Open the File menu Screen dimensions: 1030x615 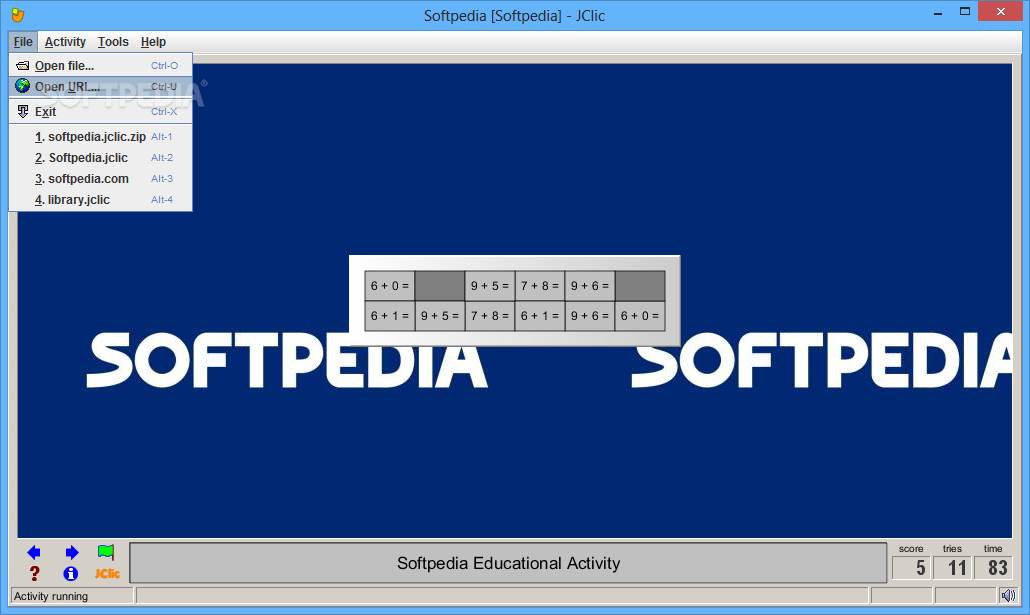(23, 42)
